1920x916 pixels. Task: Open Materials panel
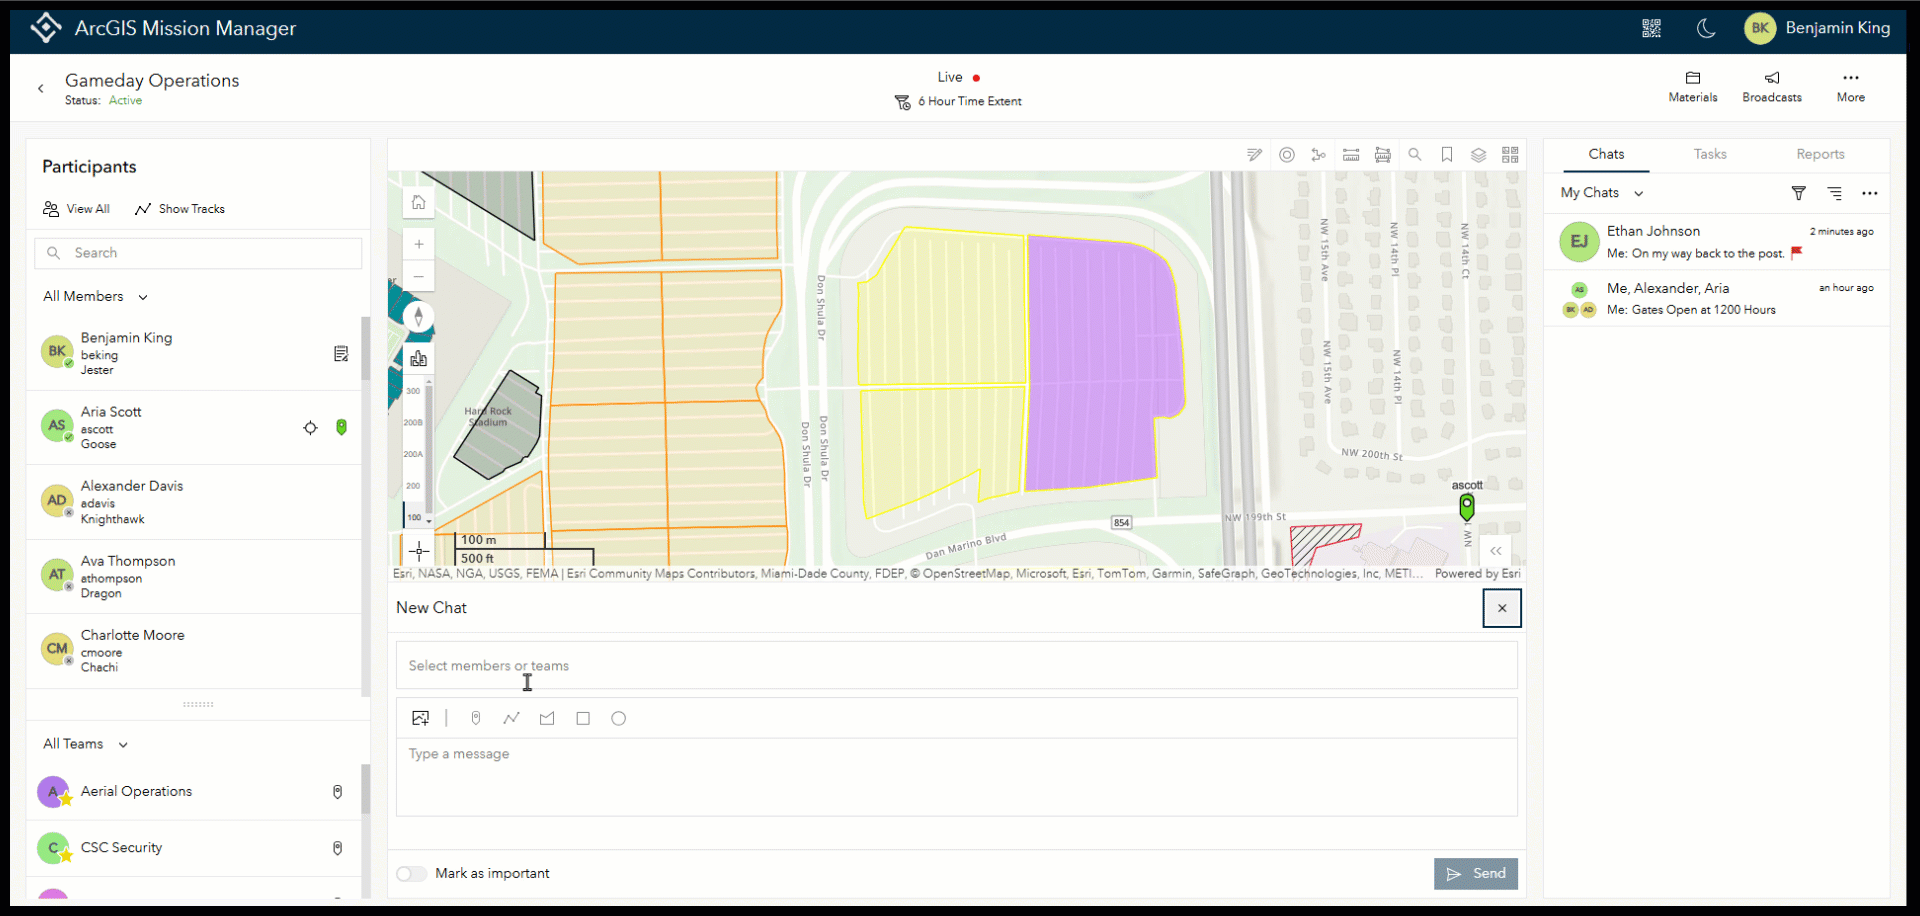[x=1693, y=87]
